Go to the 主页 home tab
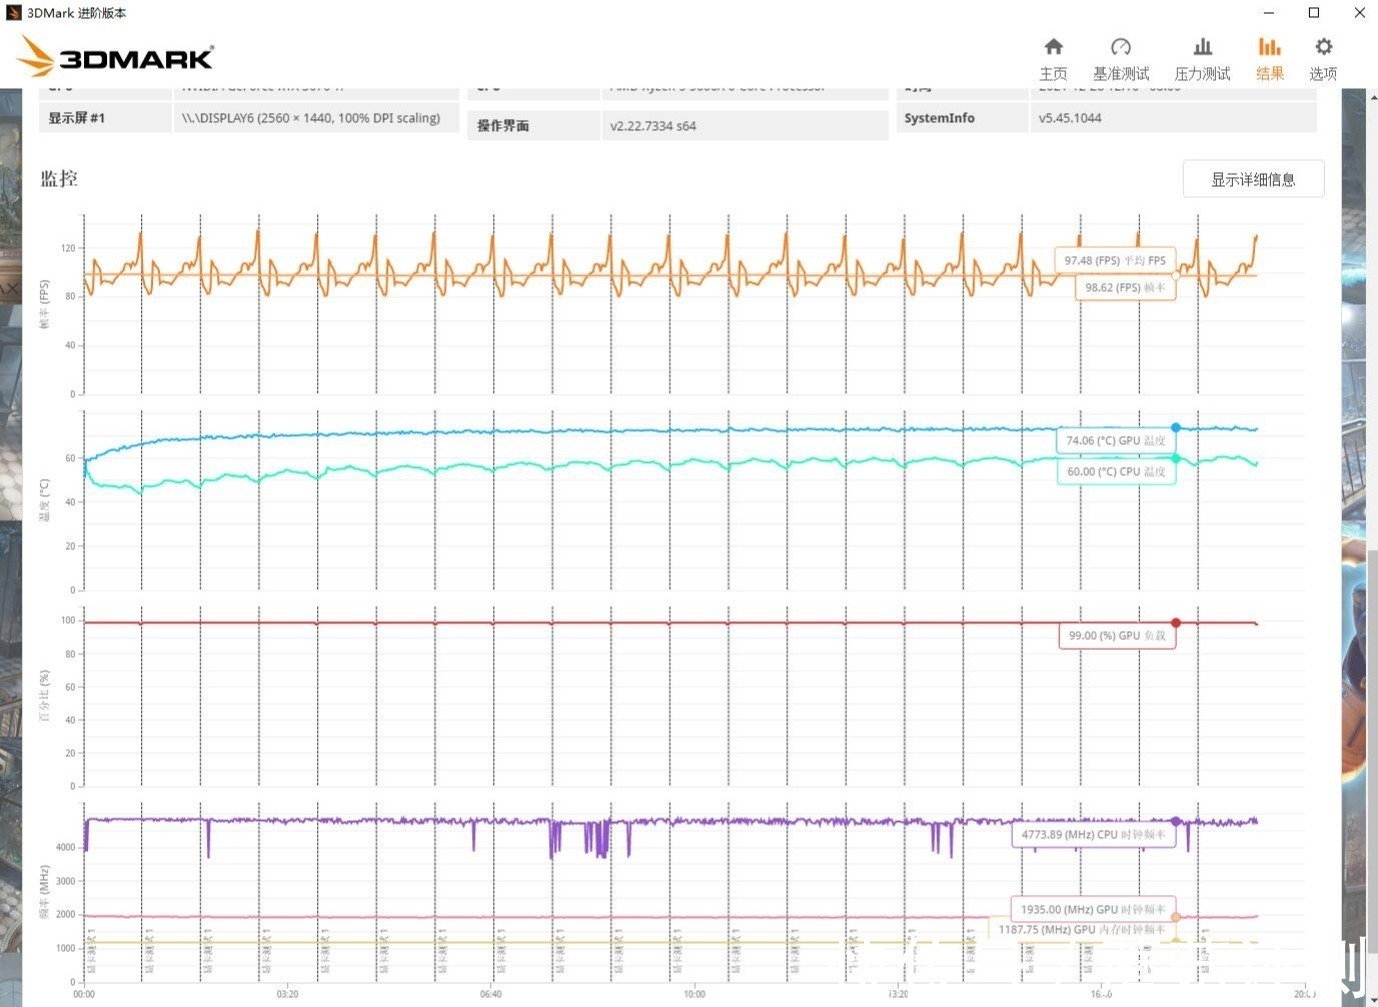This screenshot has width=1378, height=1007. pyautogui.click(x=1053, y=59)
